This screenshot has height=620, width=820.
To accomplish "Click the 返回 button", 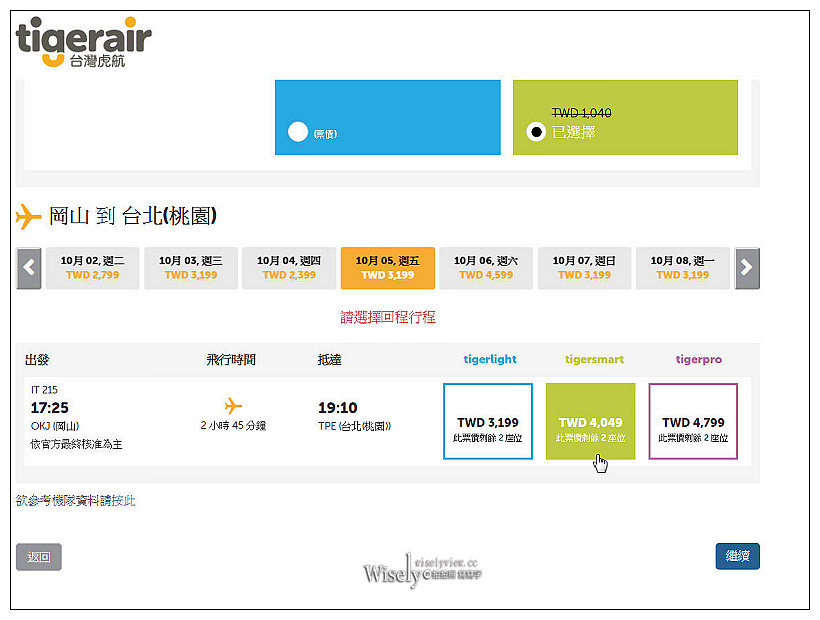I will [38, 557].
